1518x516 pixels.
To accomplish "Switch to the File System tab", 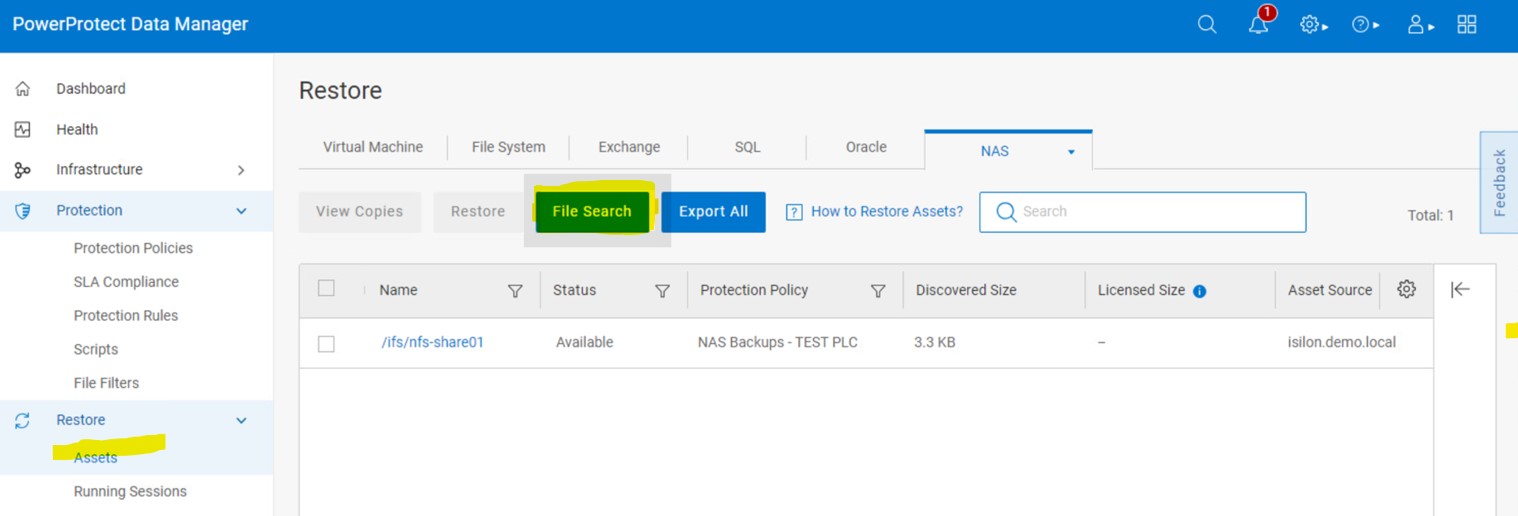I will pos(509,147).
